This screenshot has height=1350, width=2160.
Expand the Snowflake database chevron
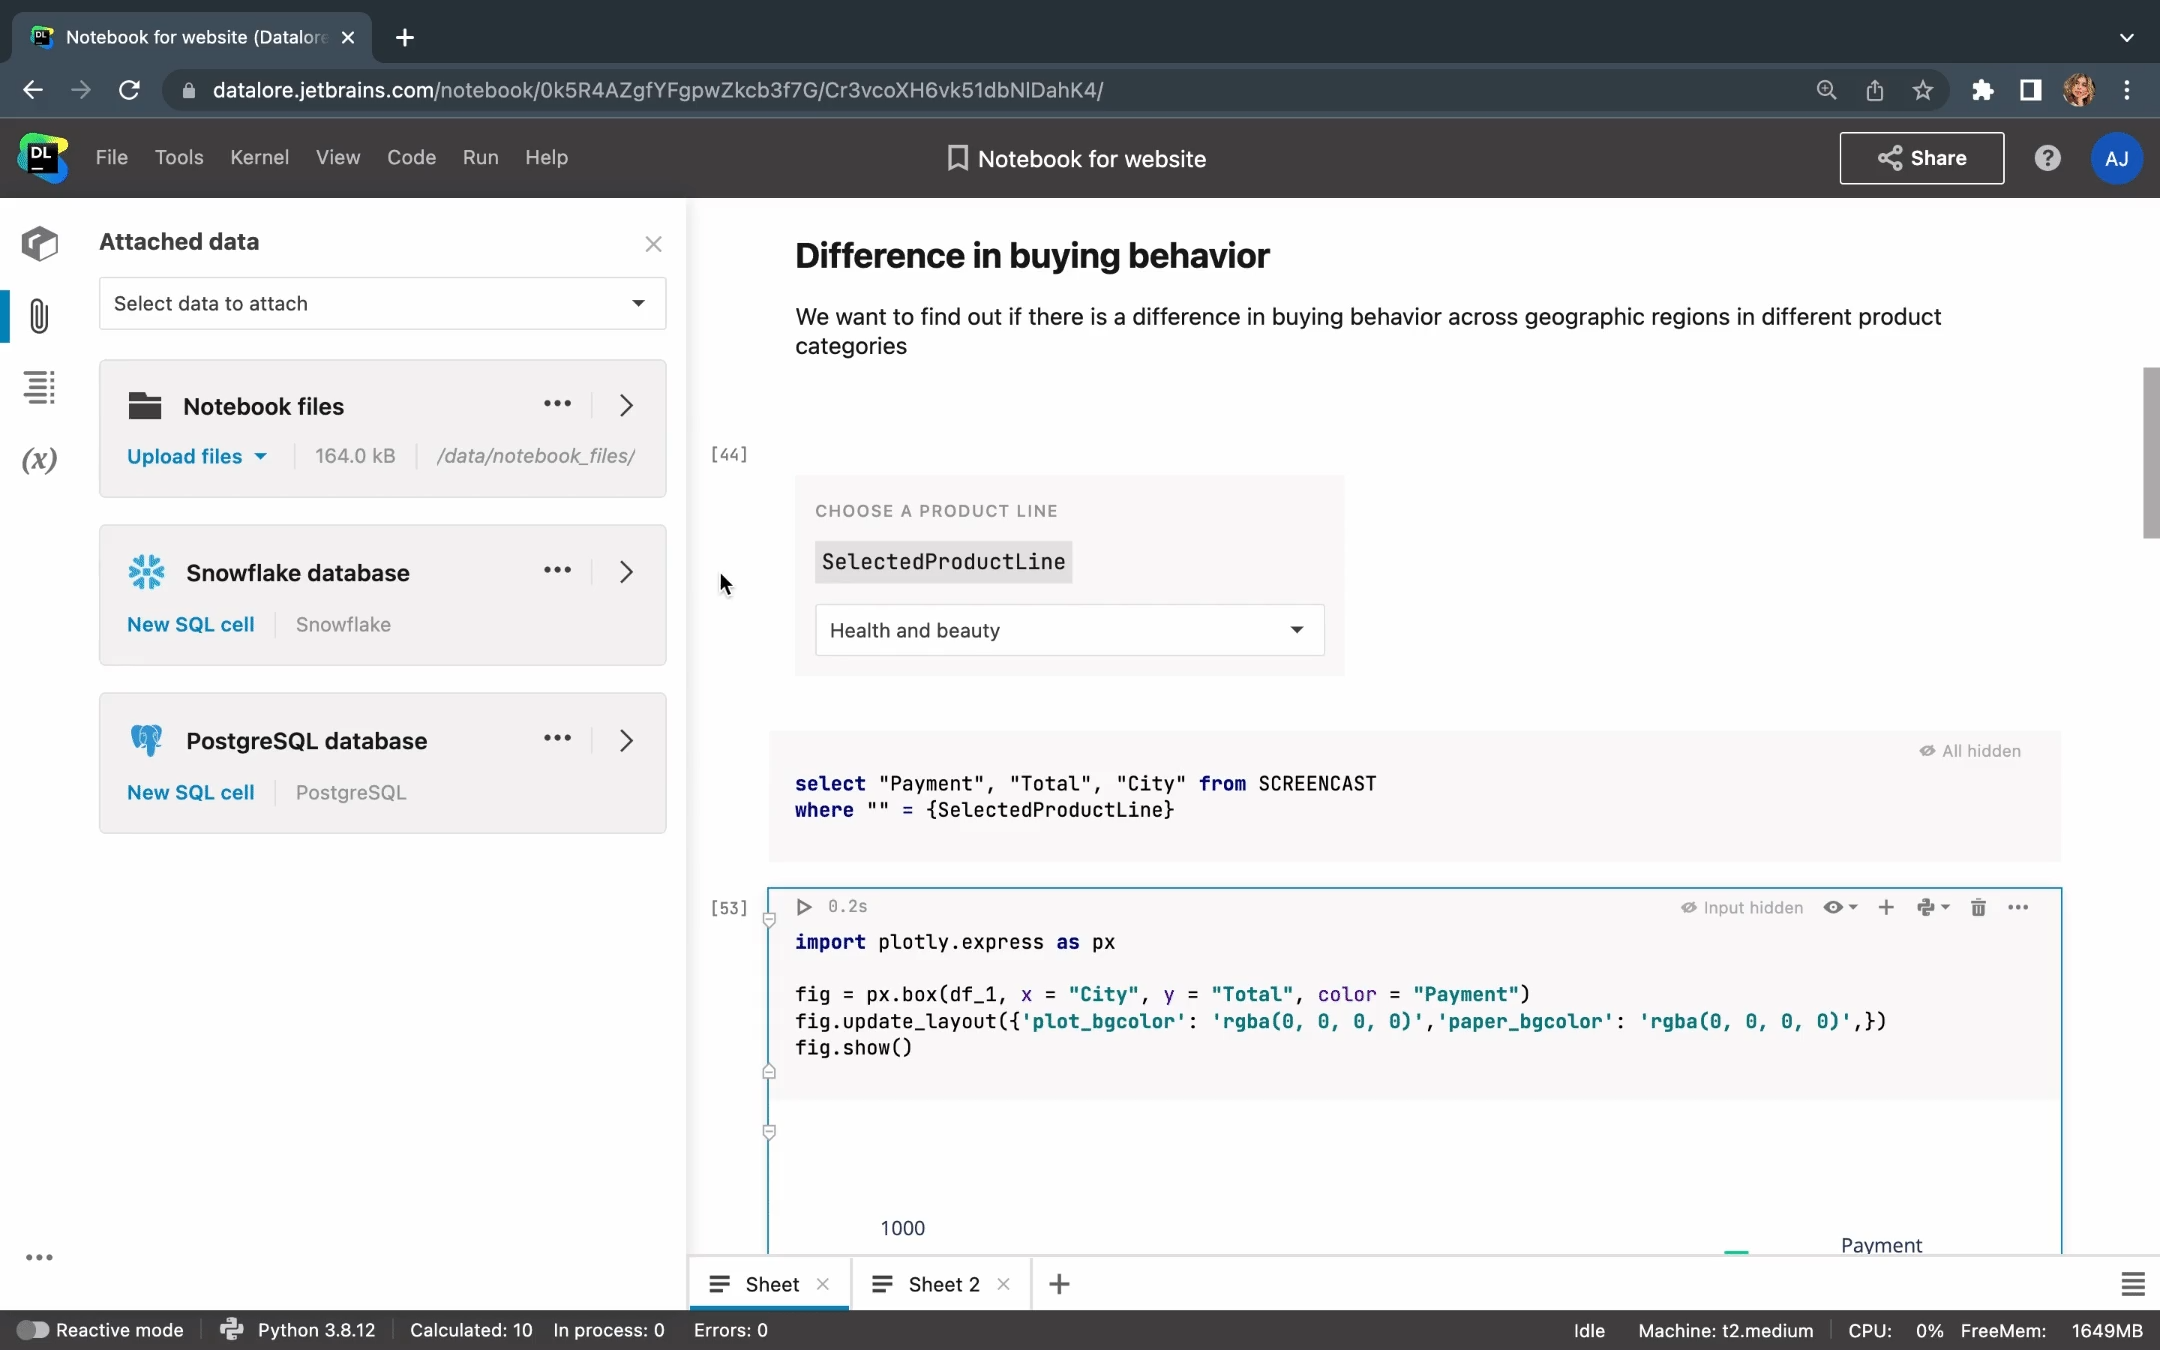click(626, 572)
